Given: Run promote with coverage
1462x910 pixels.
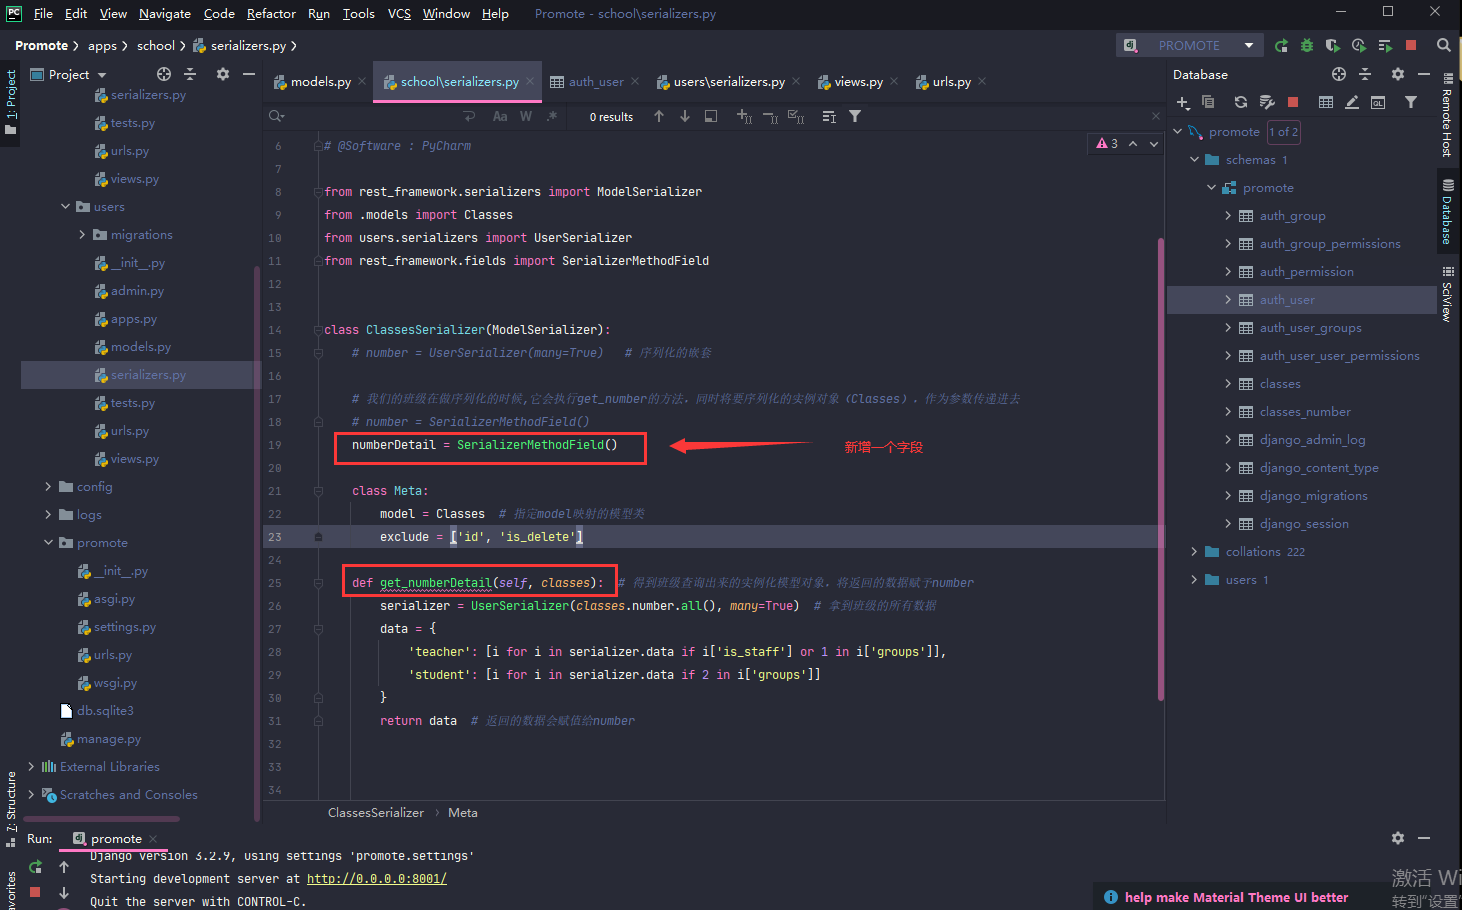Looking at the screenshot, I should [x=1333, y=45].
